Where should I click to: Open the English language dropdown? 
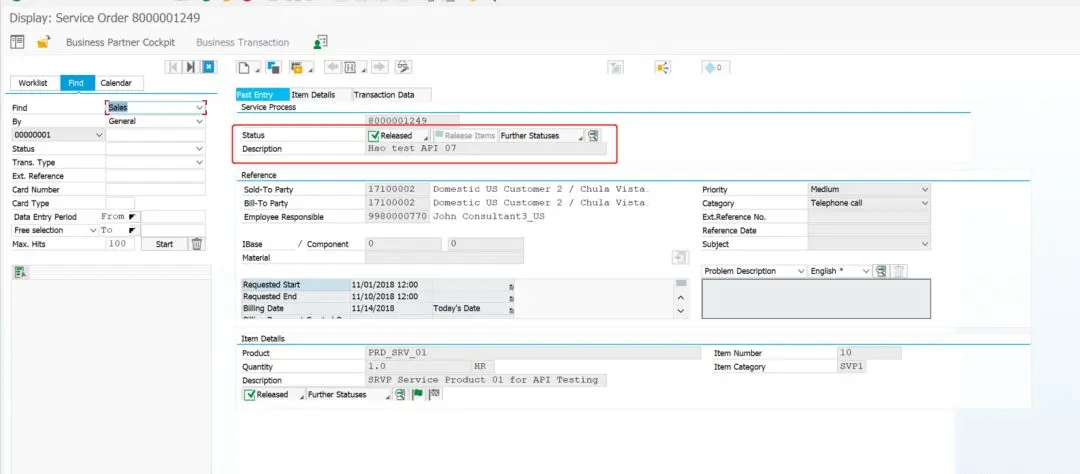coord(840,271)
